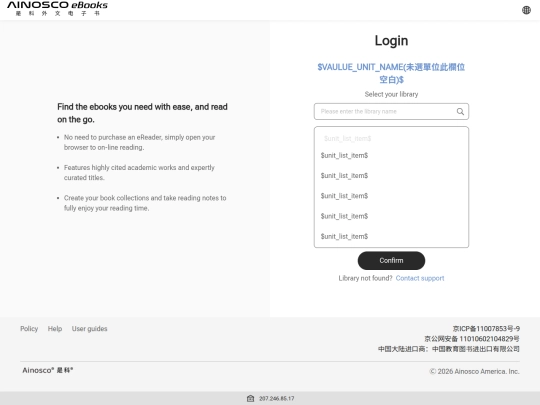Open the Help footer link
The width and height of the screenshot is (540, 405).
tap(55, 329)
